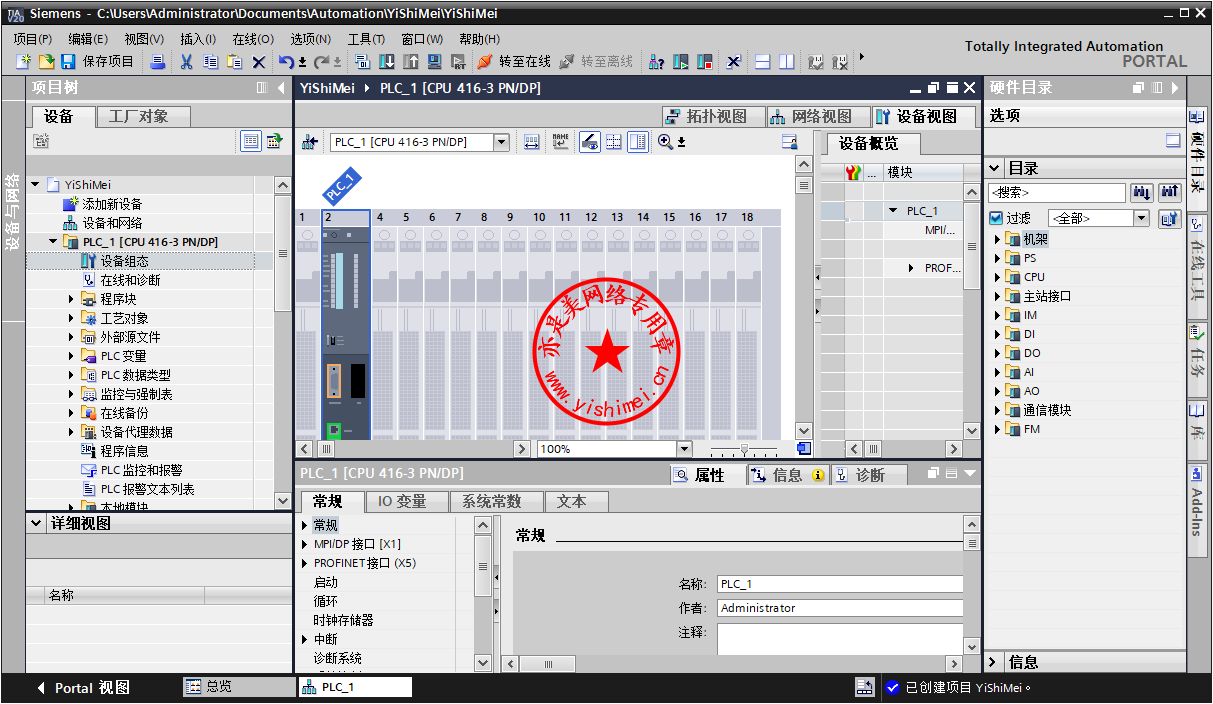Click the Print icon in toolbar
Viewport: 1213px width, 704px height.
pos(158,62)
